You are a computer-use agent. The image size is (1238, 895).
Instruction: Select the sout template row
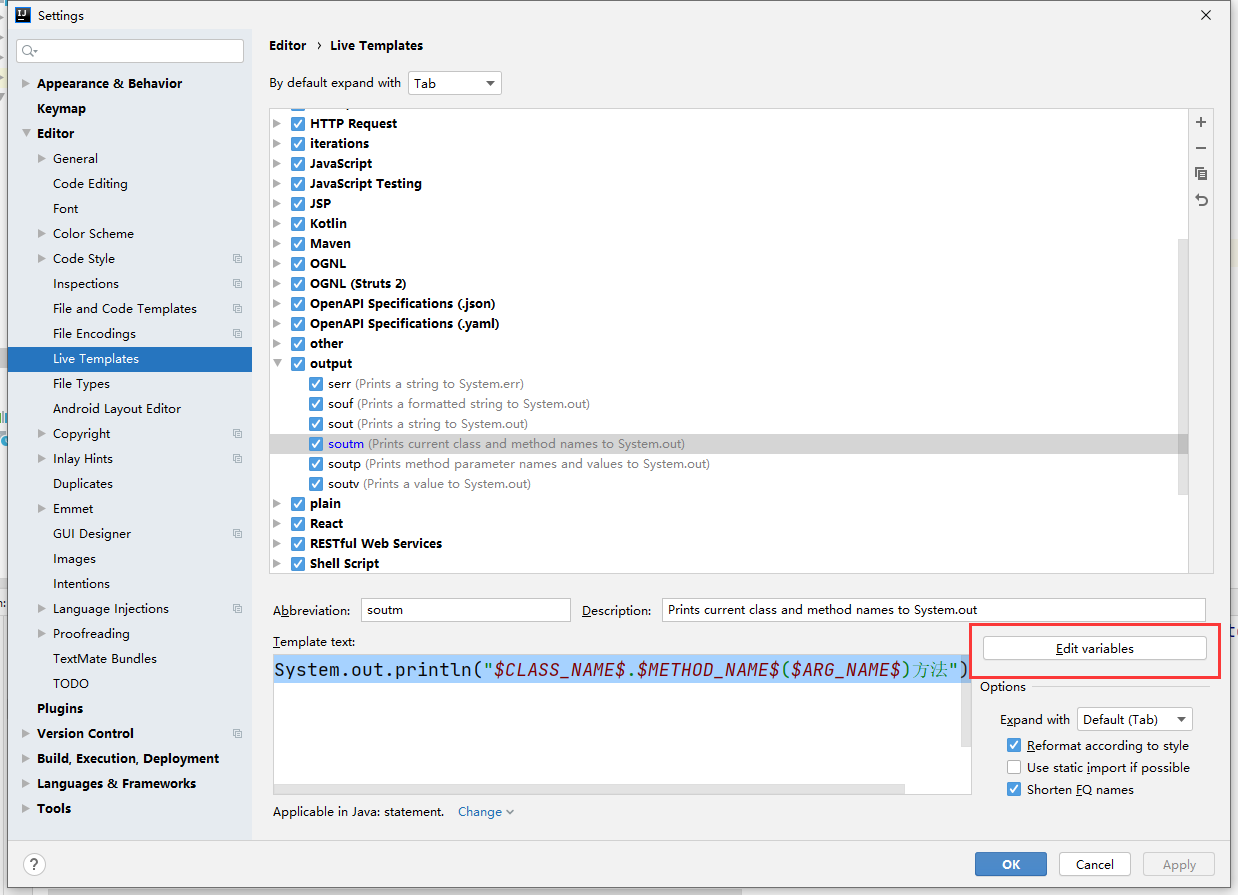(728, 424)
